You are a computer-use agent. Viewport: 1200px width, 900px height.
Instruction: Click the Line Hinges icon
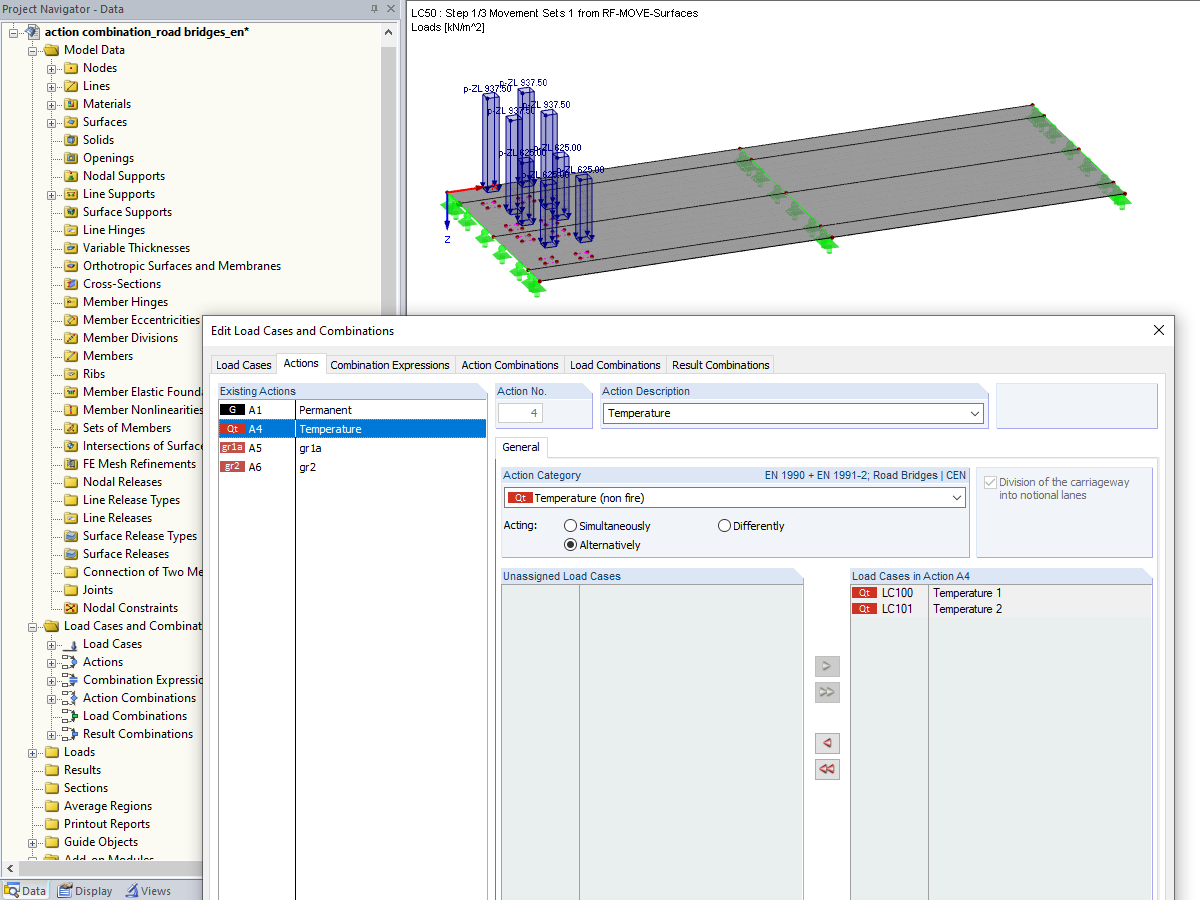click(x=71, y=230)
